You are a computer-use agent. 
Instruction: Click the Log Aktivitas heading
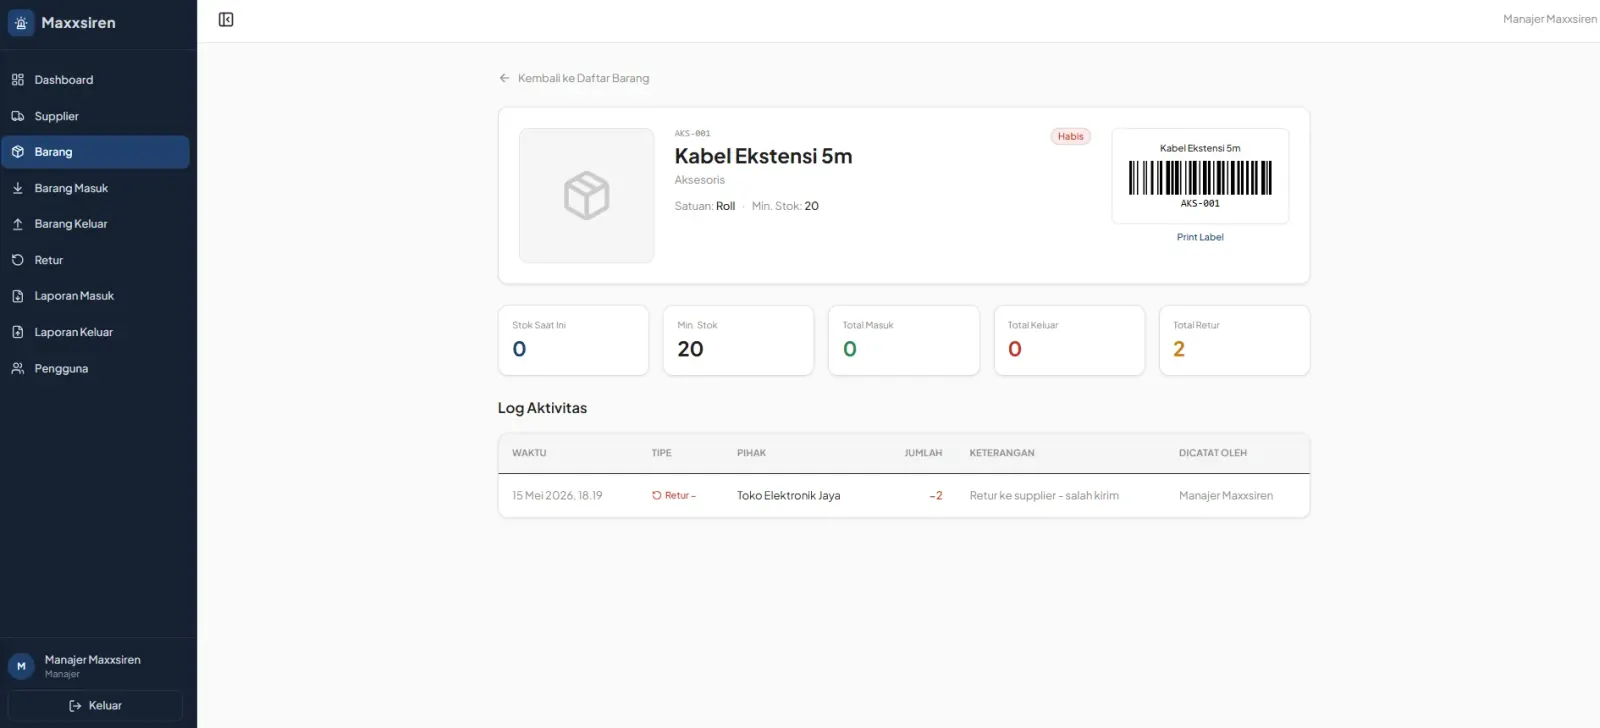(542, 408)
